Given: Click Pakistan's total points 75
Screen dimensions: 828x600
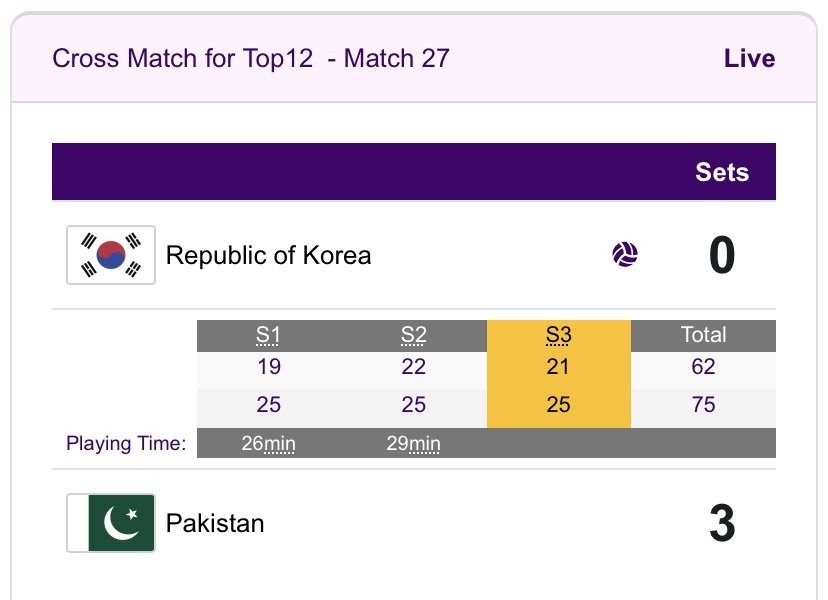Looking at the screenshot, I should [x=703, y=405].
